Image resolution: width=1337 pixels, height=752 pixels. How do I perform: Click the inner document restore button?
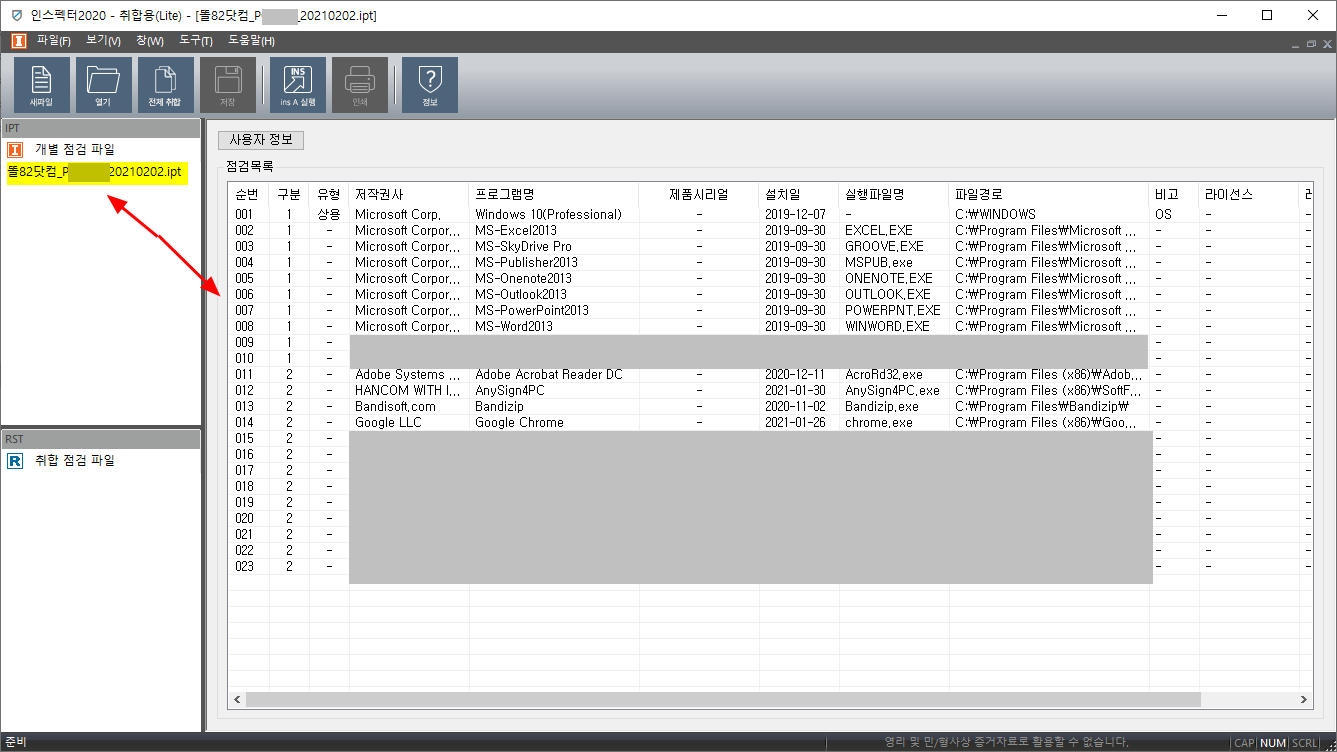coord(1310,43)
